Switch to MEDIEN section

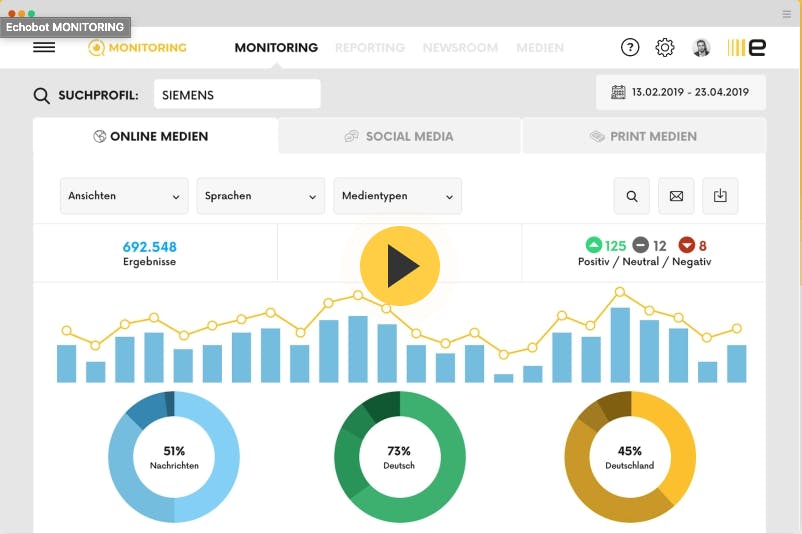(x=540, y=48)
